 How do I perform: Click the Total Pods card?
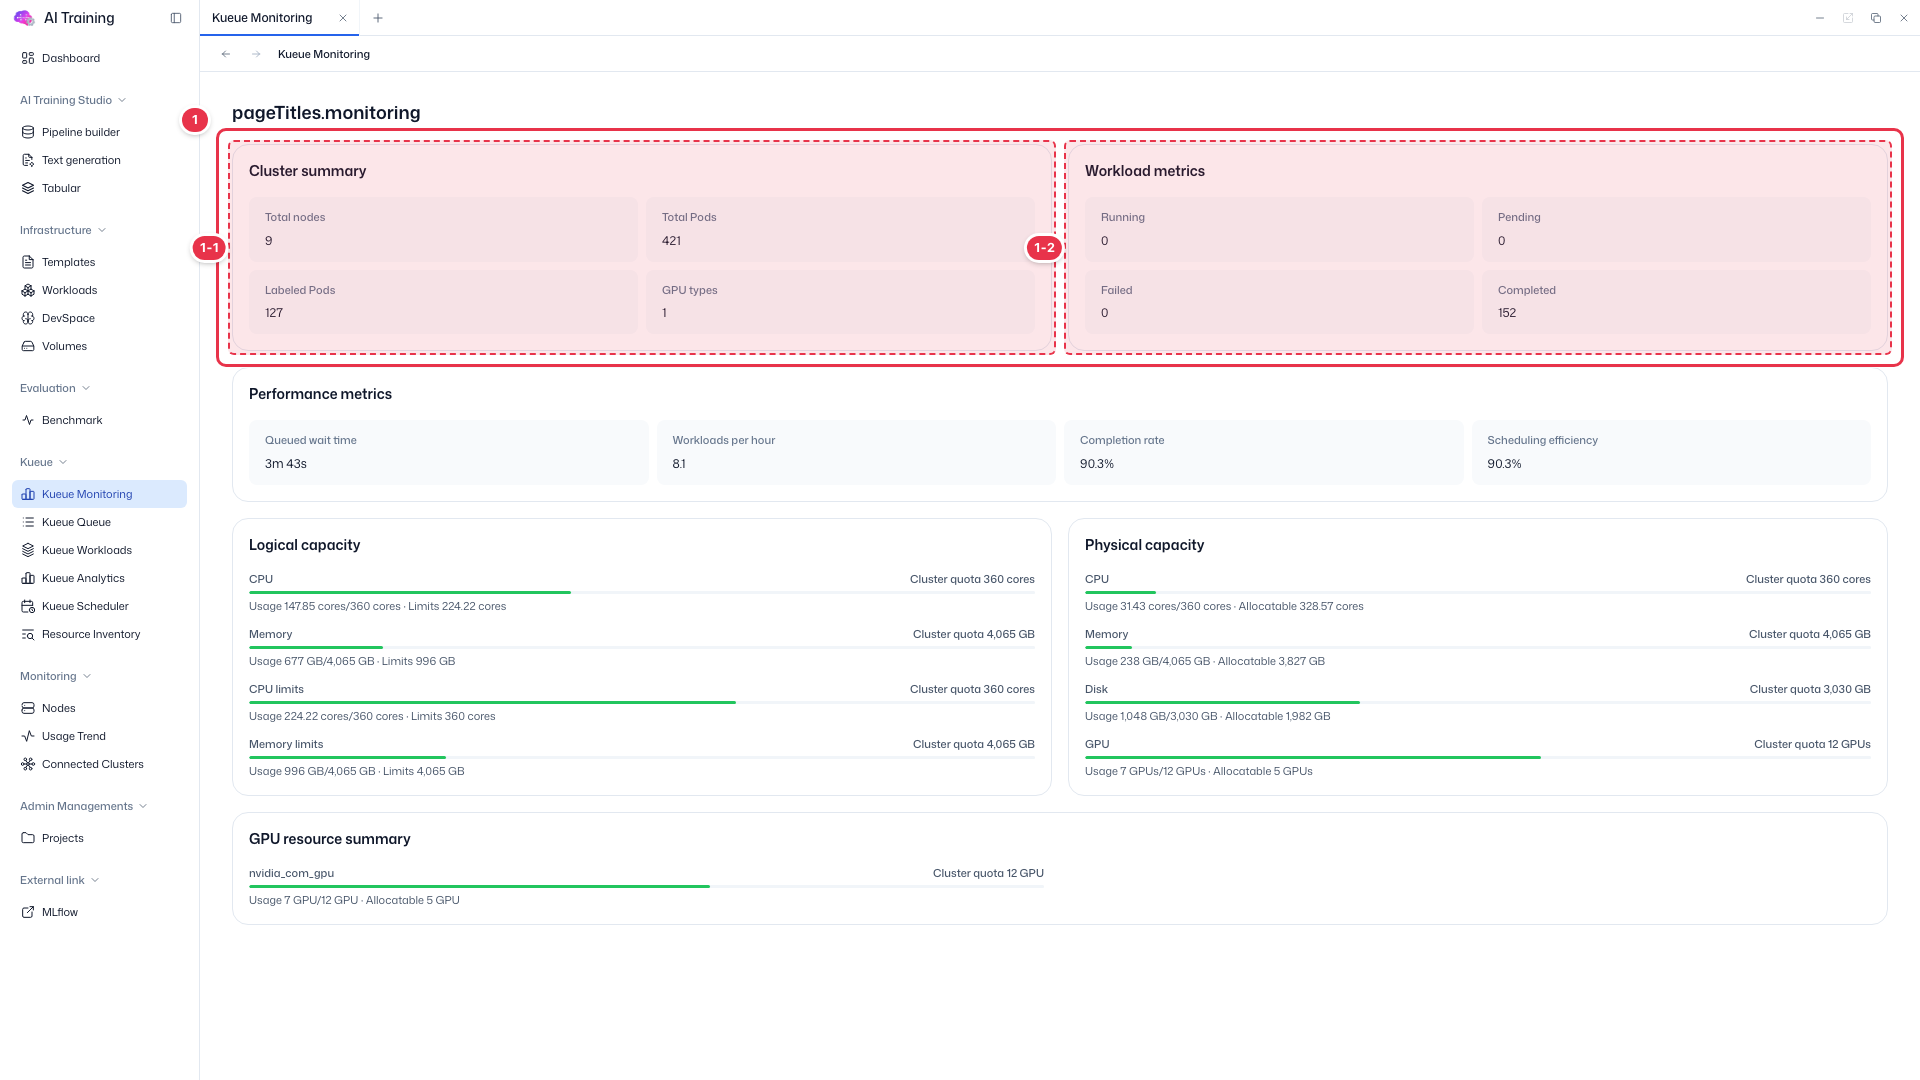(841, 229)
